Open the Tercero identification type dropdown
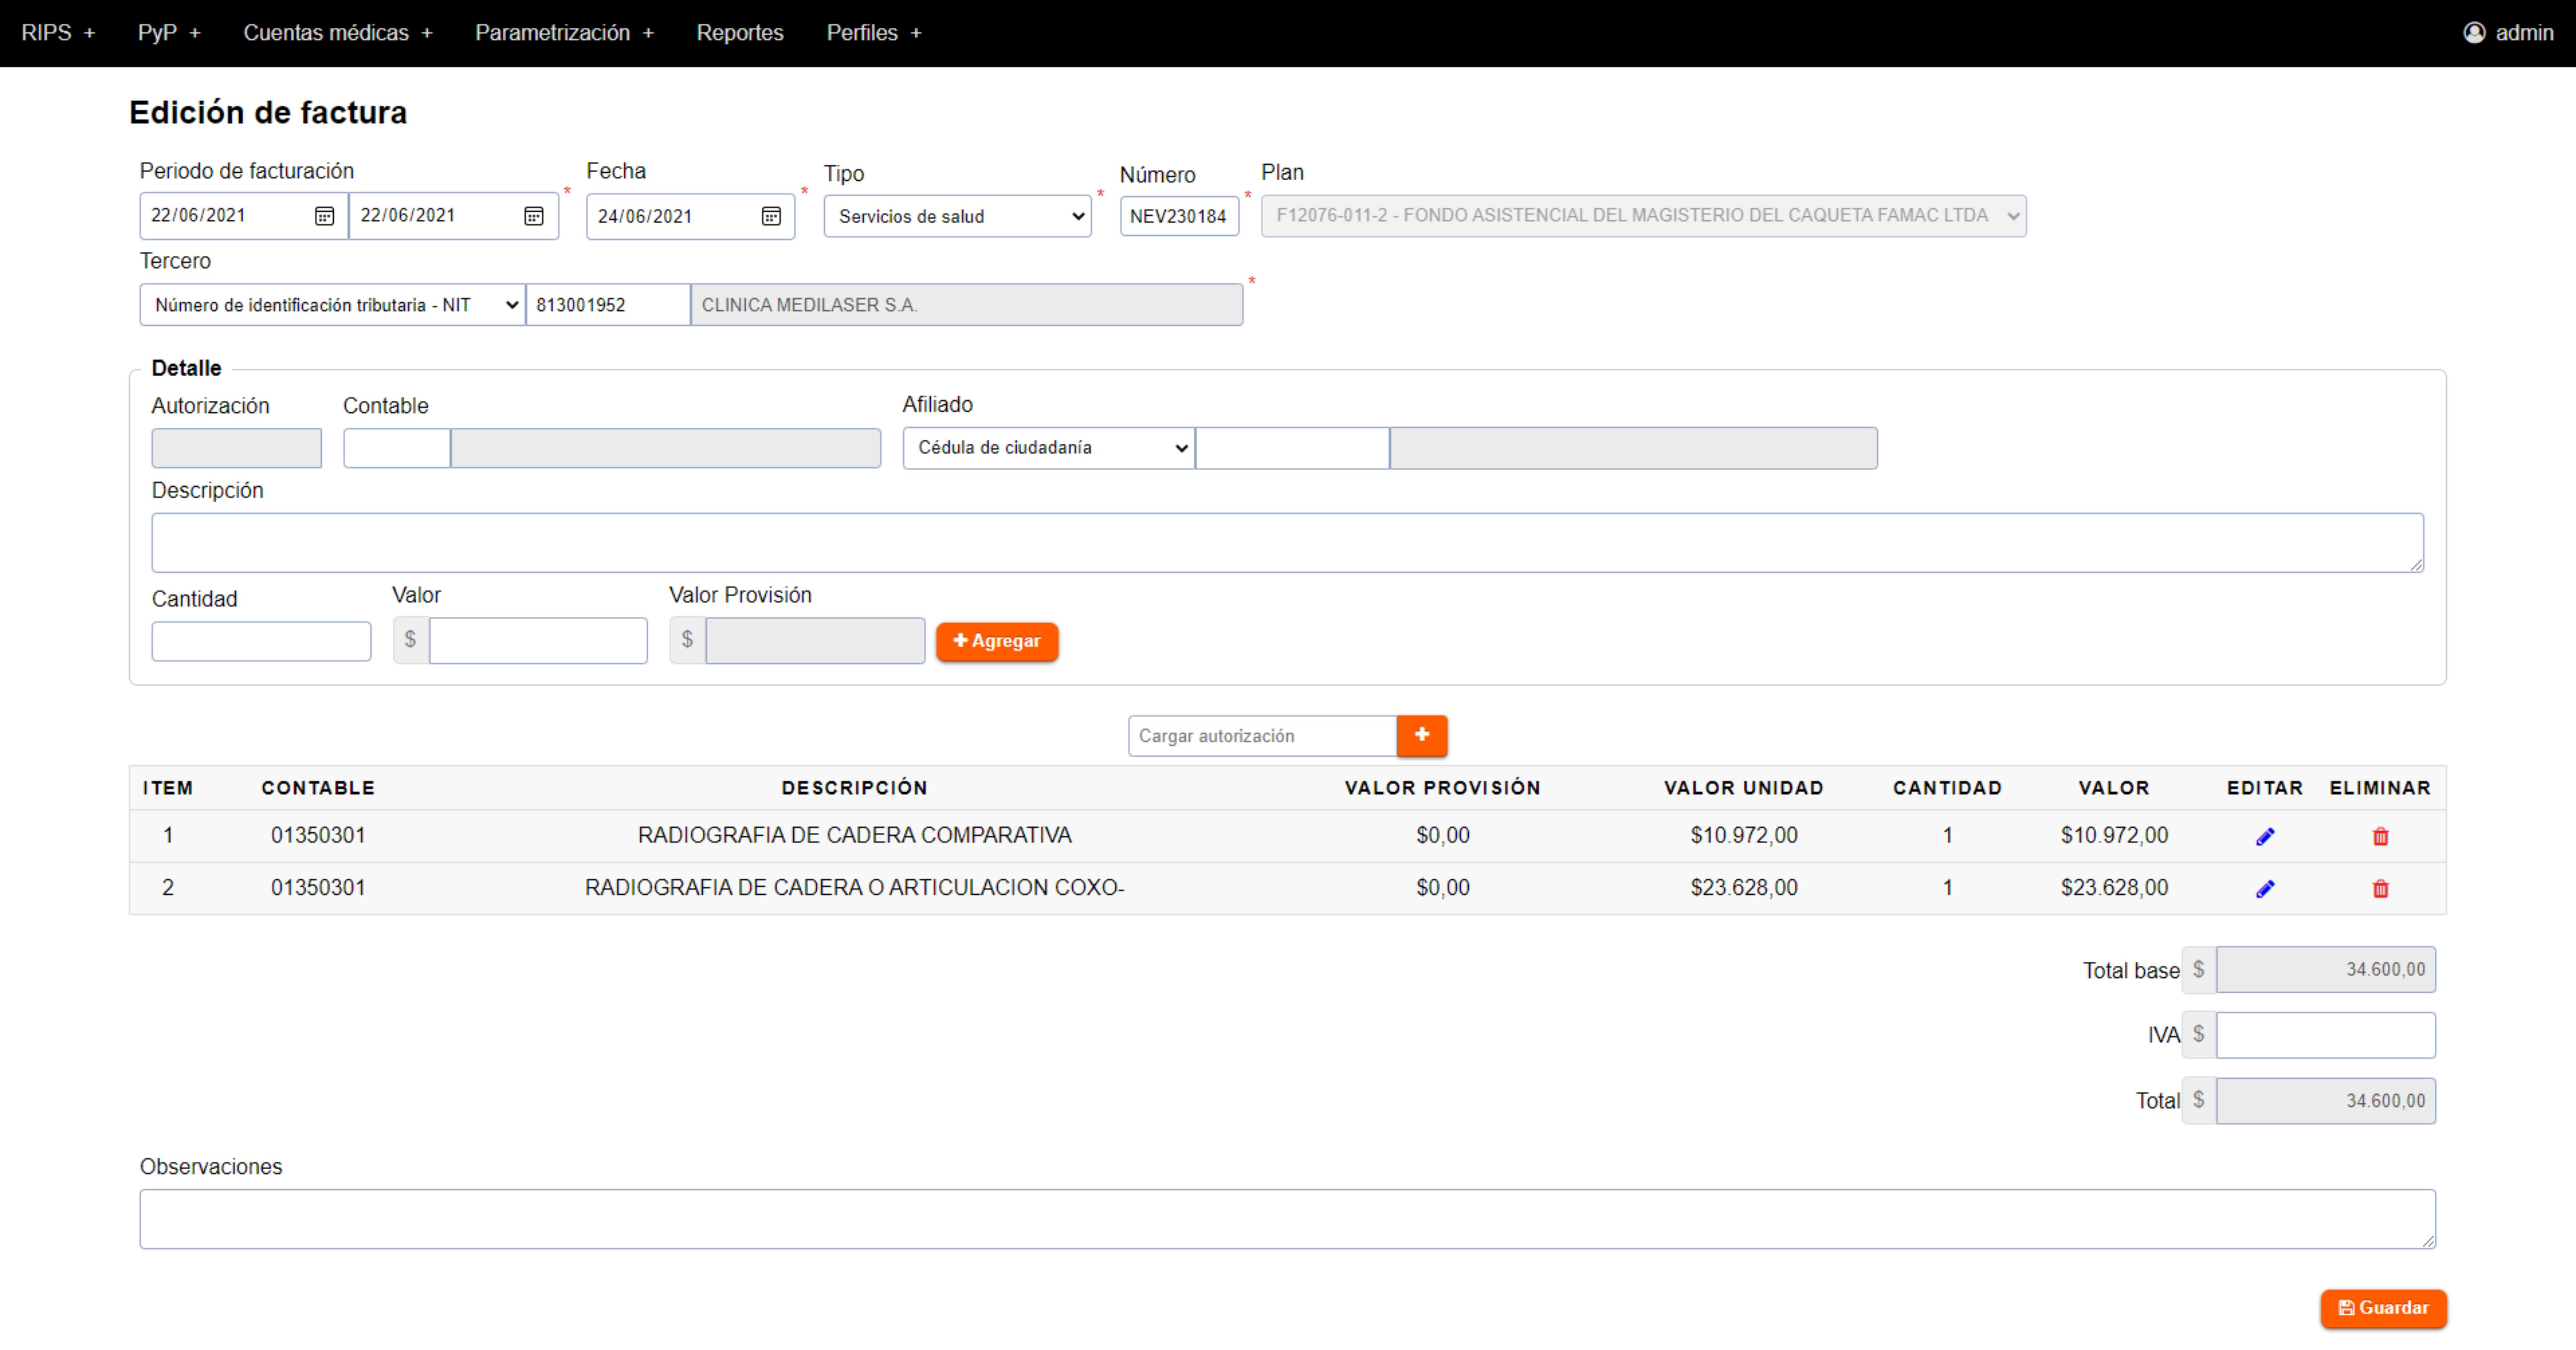The height and width of the screenshot is (1350, 2576). (x=332, y=305)
